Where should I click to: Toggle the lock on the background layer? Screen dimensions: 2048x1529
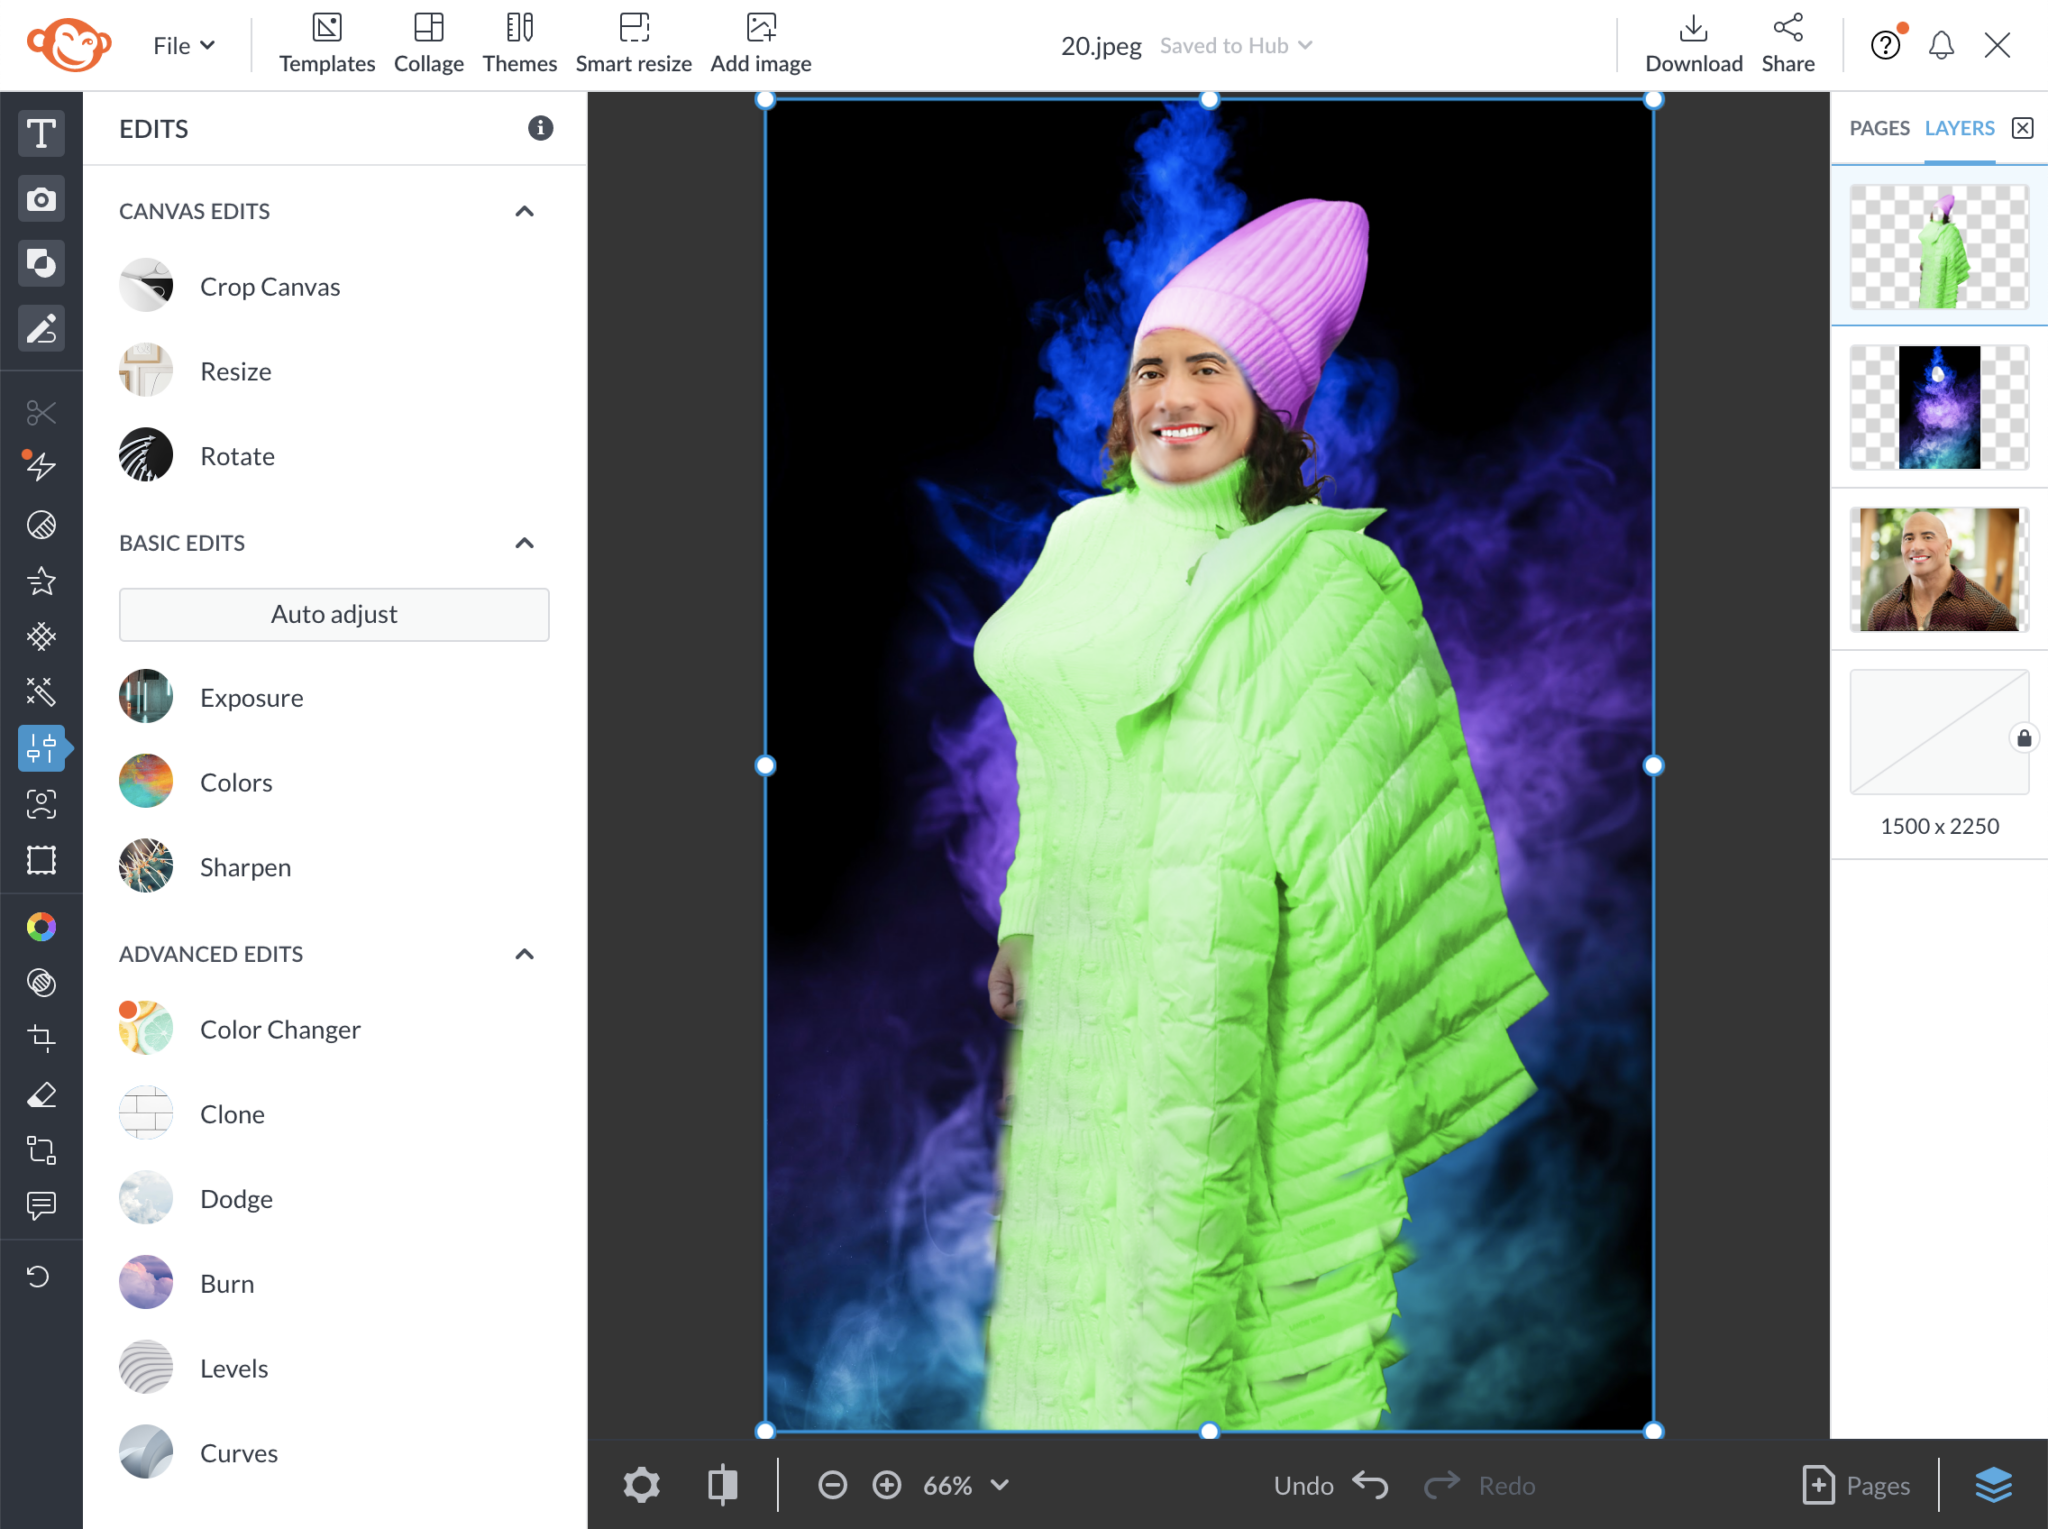[2022, 739]
